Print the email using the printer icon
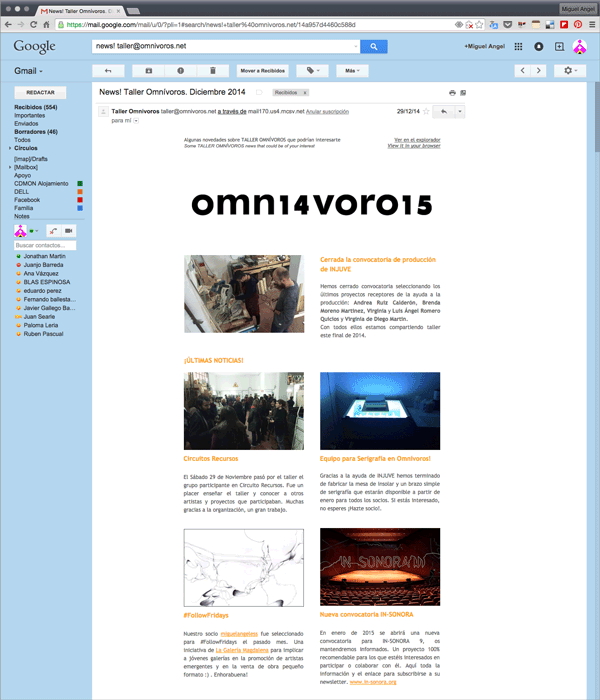 click(452, 92)
